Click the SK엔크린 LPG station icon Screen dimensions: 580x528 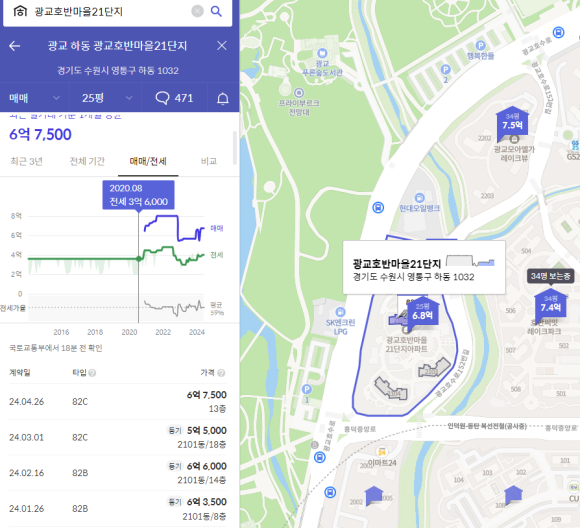(x=340, y=312)
